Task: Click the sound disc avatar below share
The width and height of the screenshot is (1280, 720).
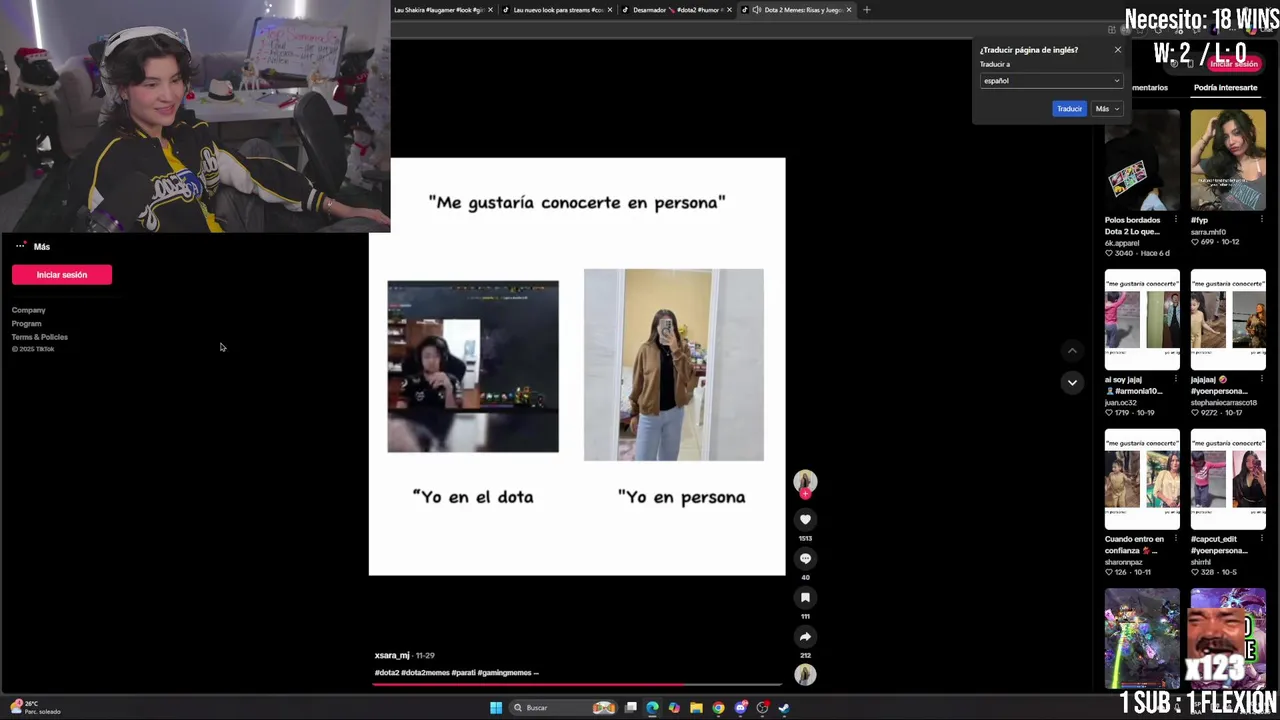Action: click(x=805, y=675)
